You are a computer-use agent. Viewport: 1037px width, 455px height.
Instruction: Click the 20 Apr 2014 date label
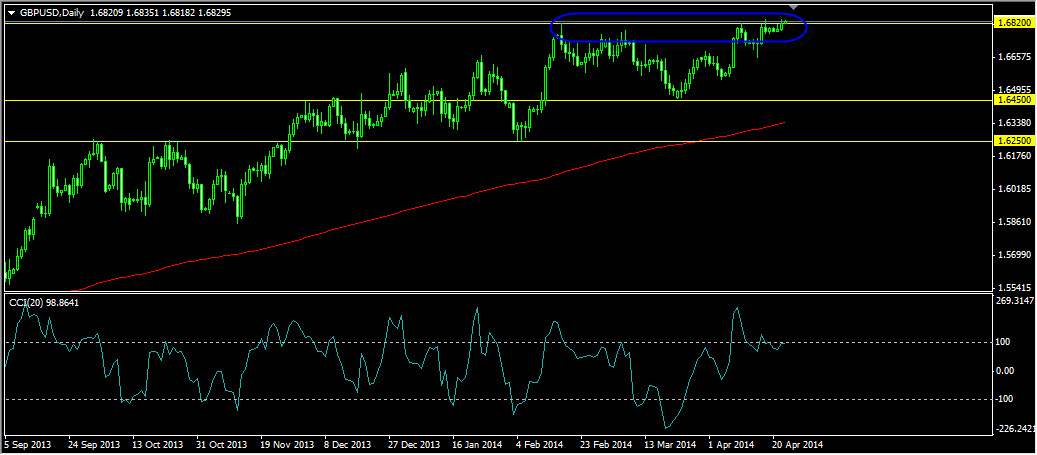coord(797,444)
